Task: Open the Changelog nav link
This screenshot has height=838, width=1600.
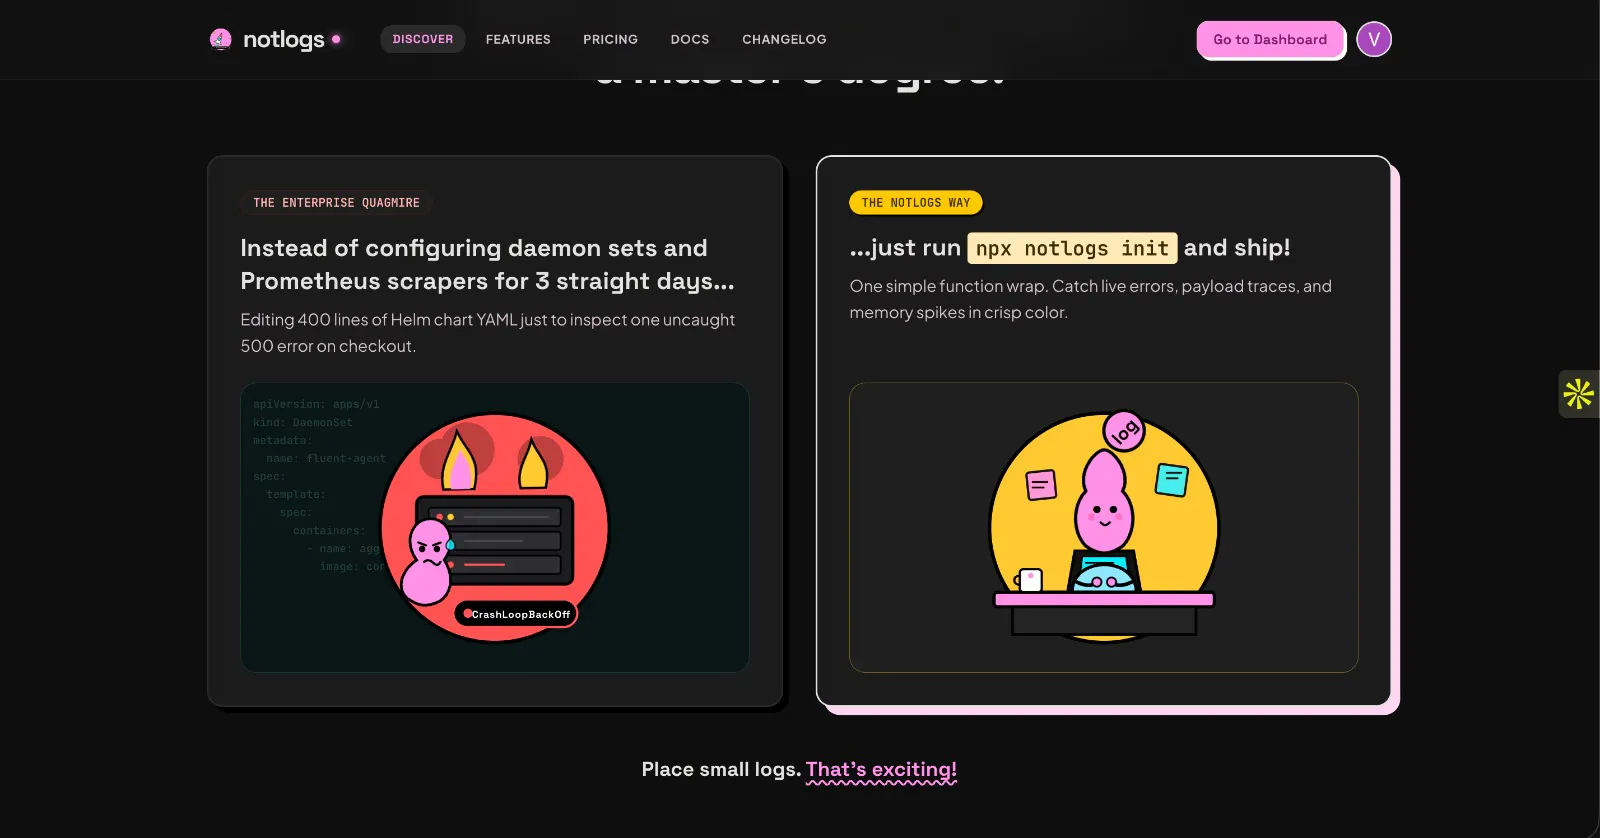Action: (784, 39)
